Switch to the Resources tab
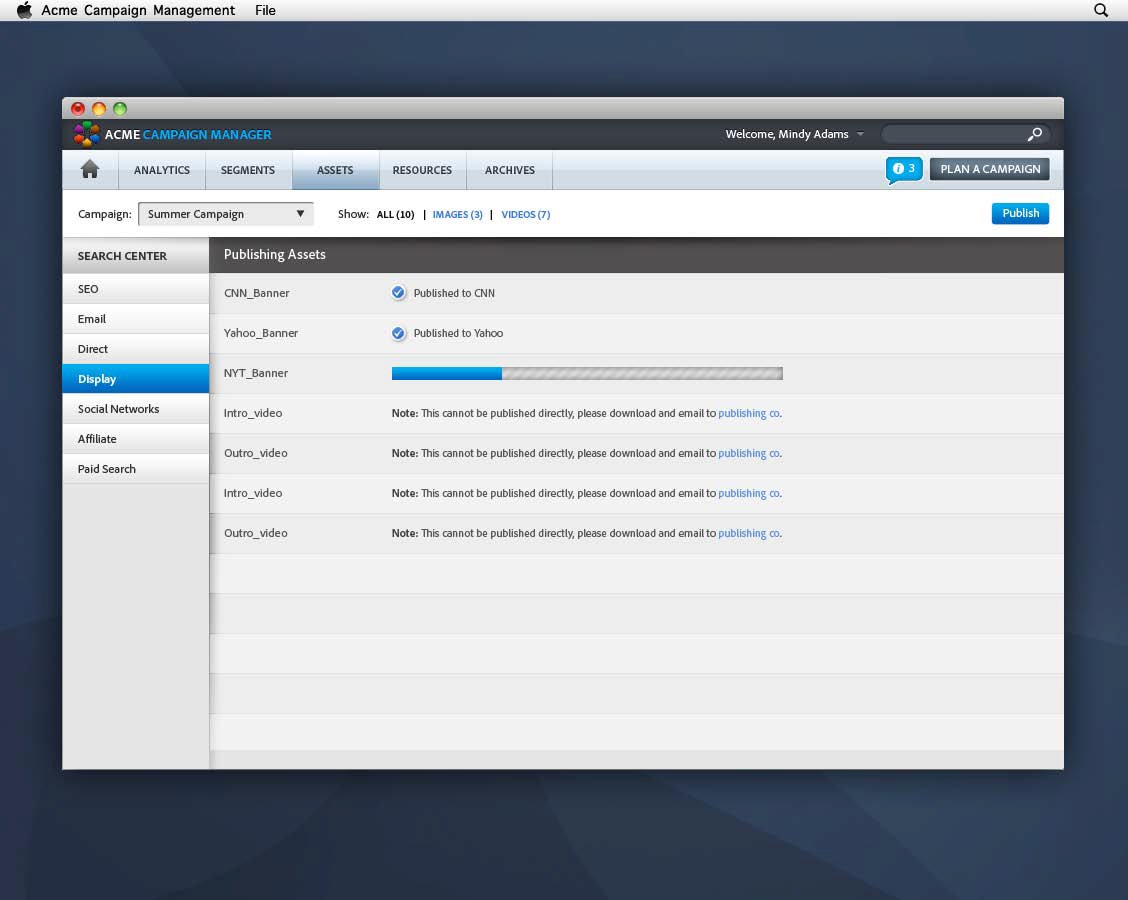Viewport: 1128px width, 900px height. pyautogui.click(x=422, y=170)
